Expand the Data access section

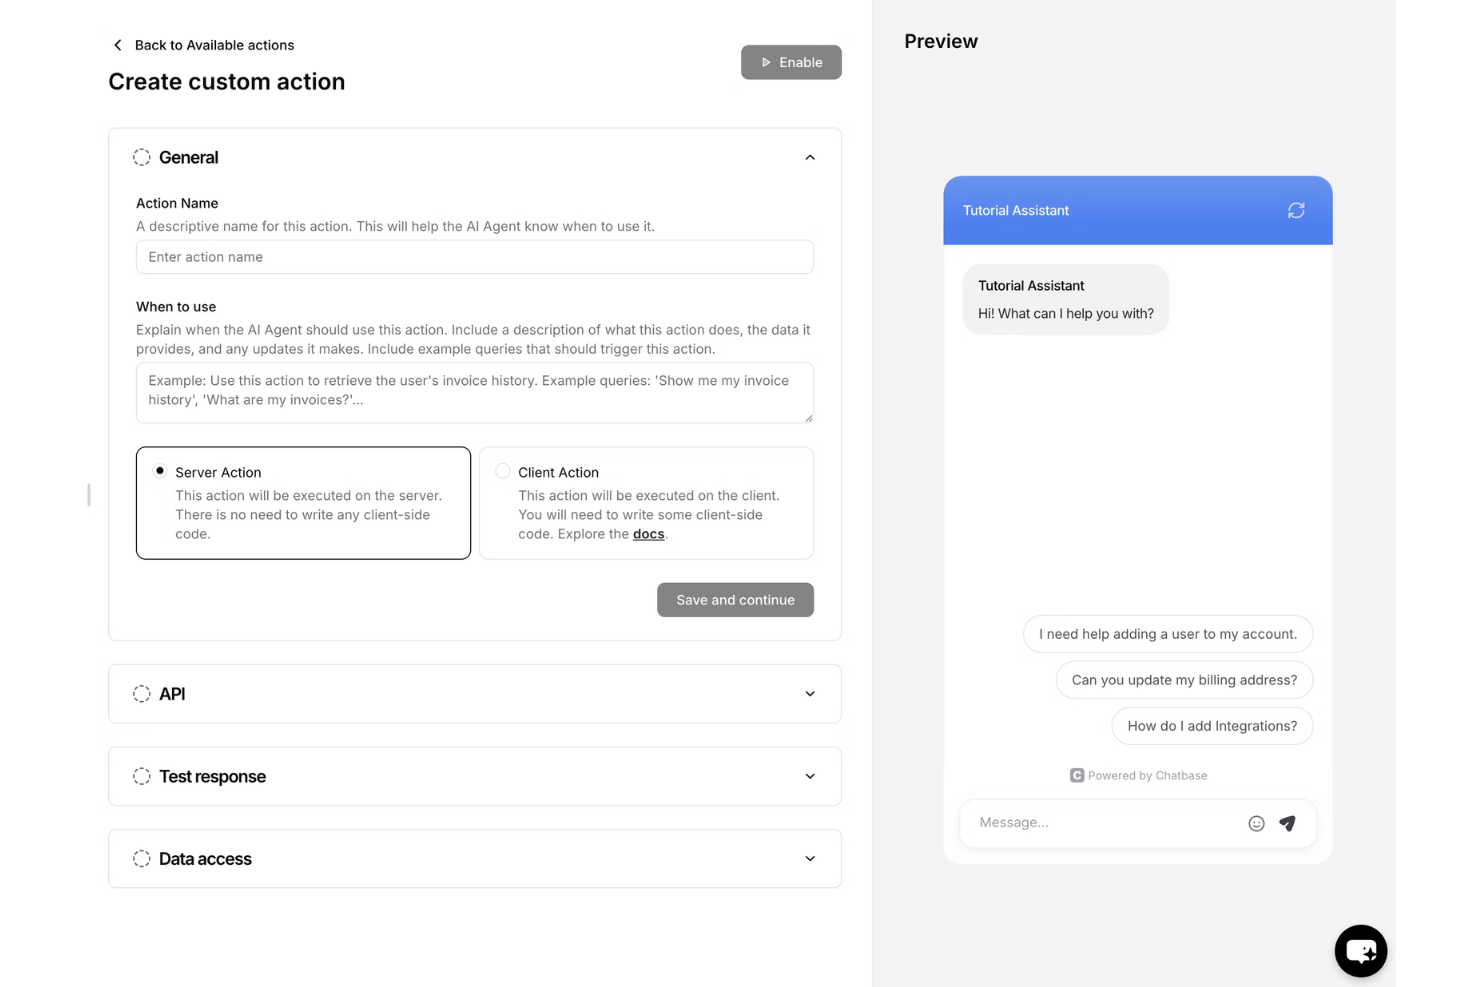coord(810,858)
